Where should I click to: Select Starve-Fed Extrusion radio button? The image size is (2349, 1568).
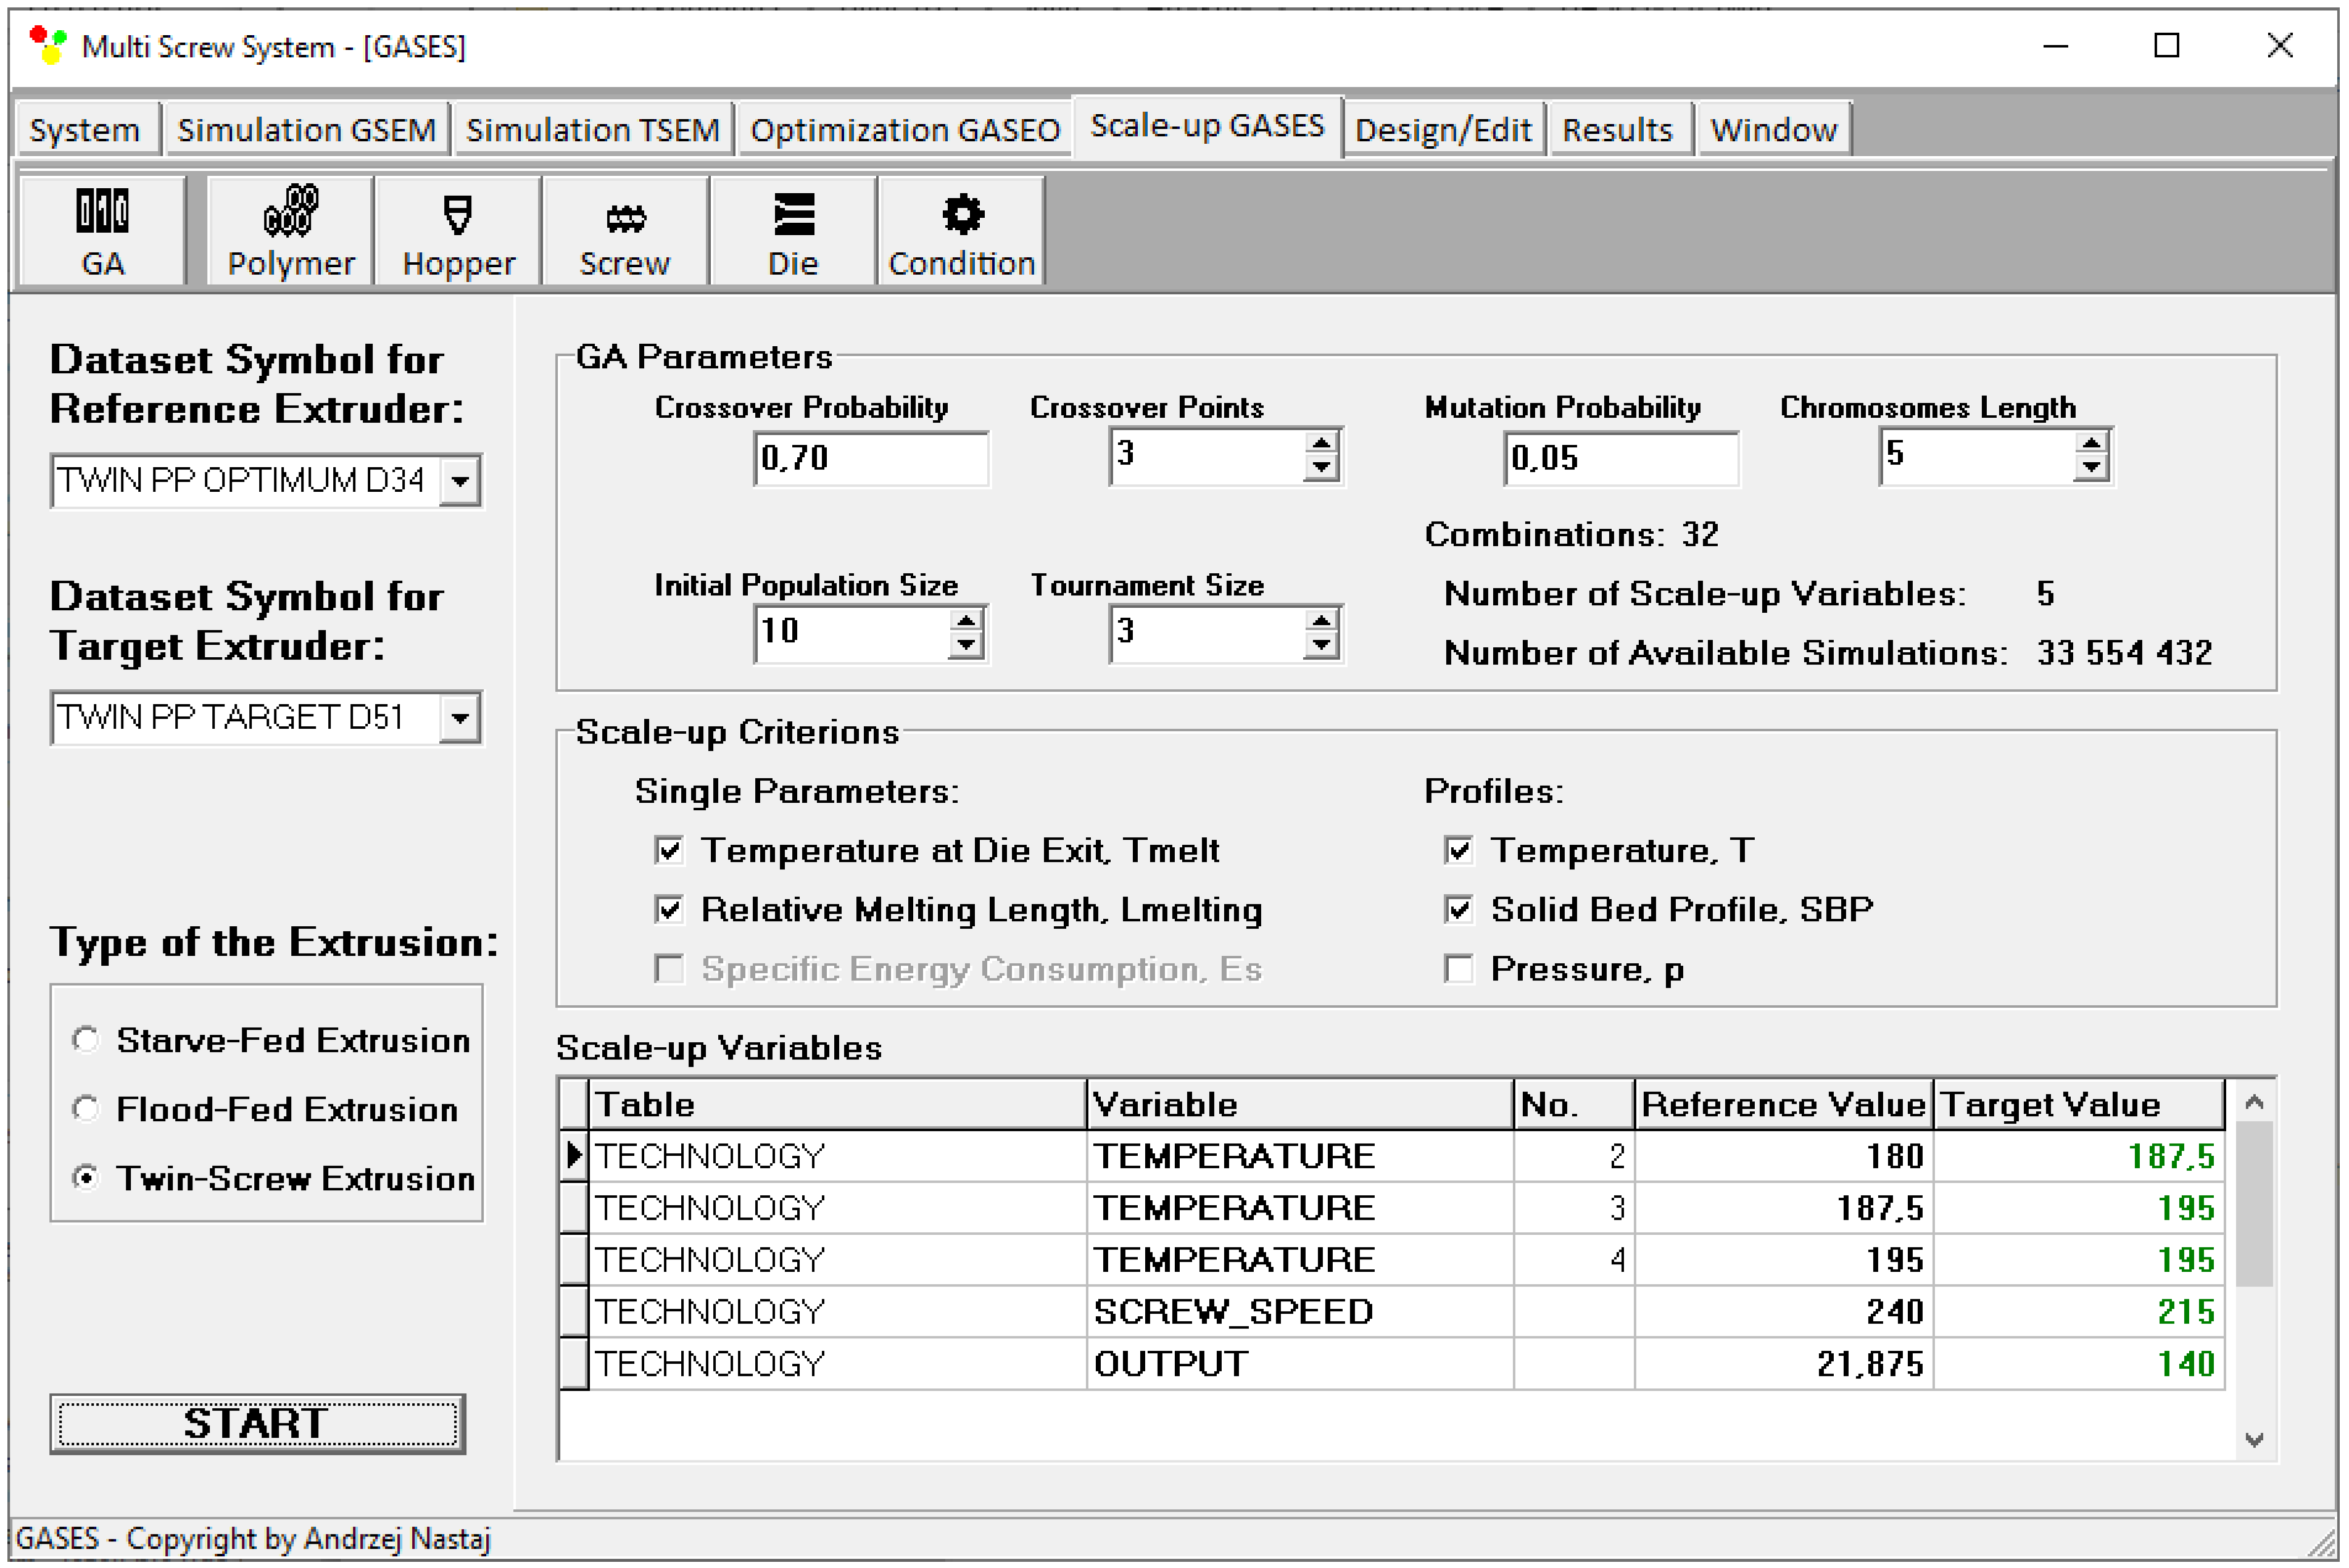tap(86, 1040)
